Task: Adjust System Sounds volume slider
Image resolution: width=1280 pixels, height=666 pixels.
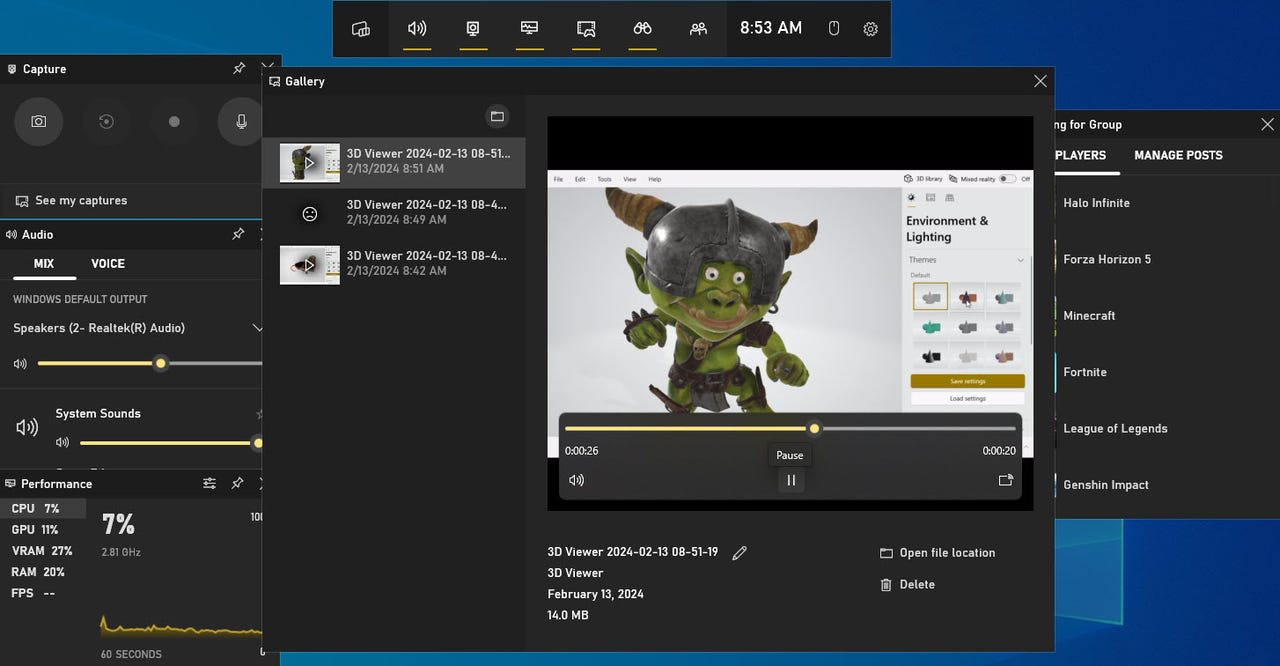Action: tap(170, 442)
